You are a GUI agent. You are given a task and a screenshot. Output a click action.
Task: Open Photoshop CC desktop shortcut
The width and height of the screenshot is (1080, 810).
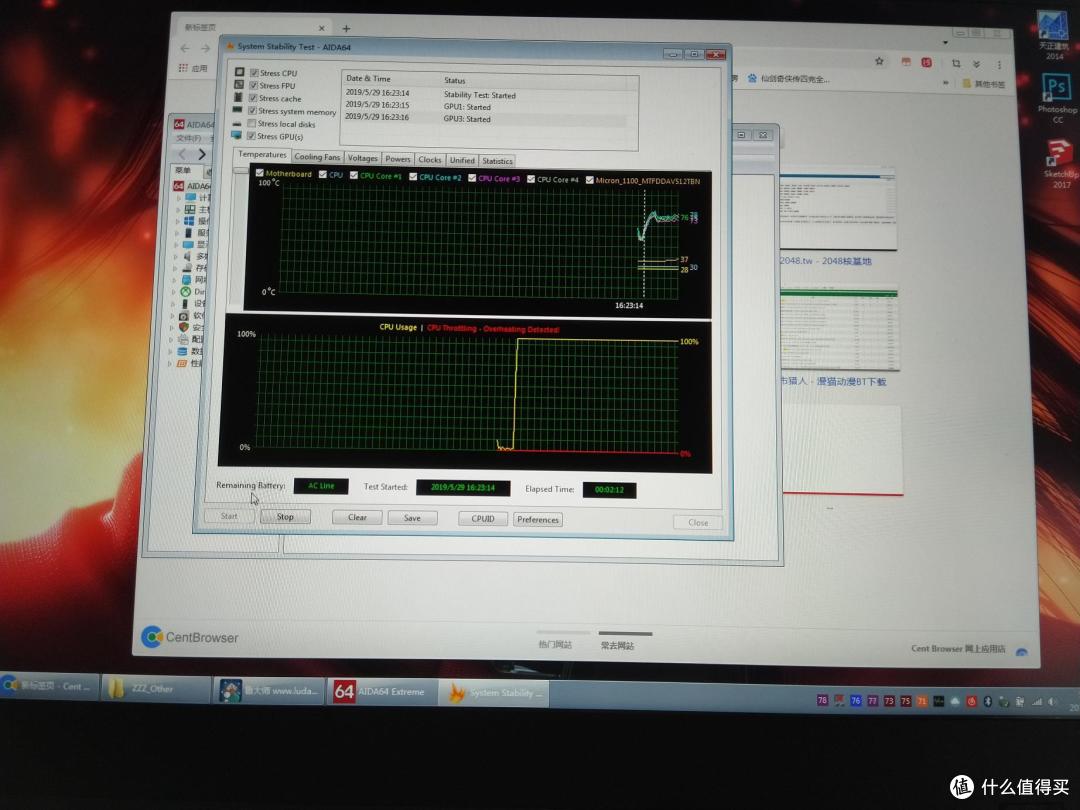[1057, 98]
